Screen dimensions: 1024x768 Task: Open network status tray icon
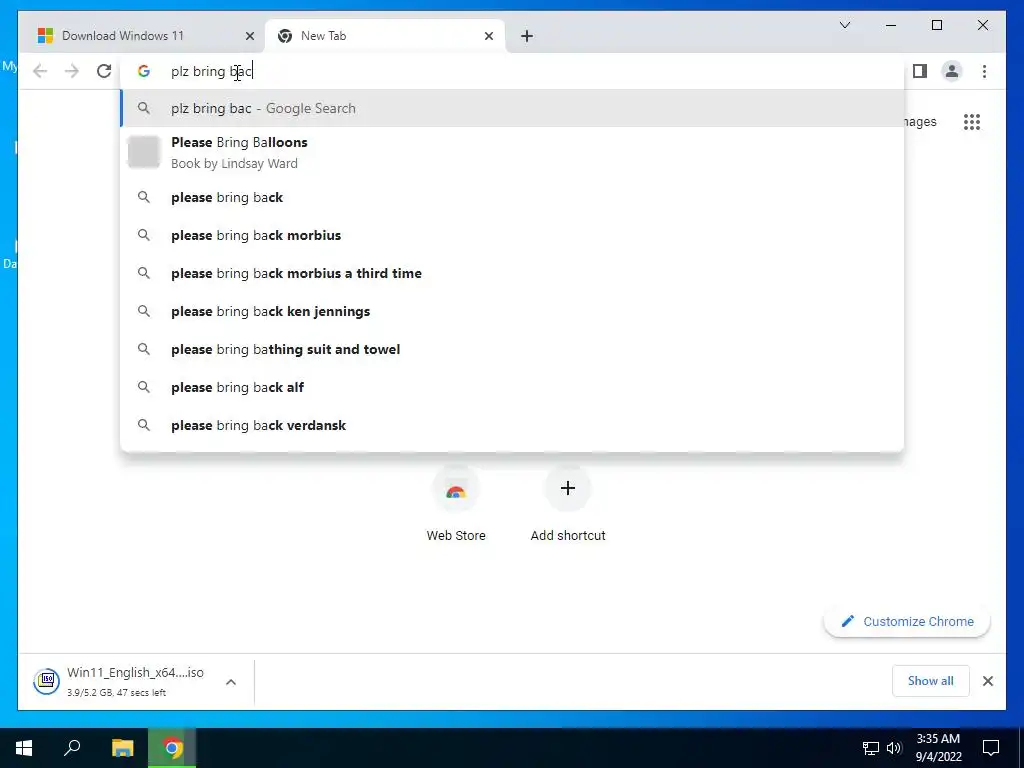point(871,748)
